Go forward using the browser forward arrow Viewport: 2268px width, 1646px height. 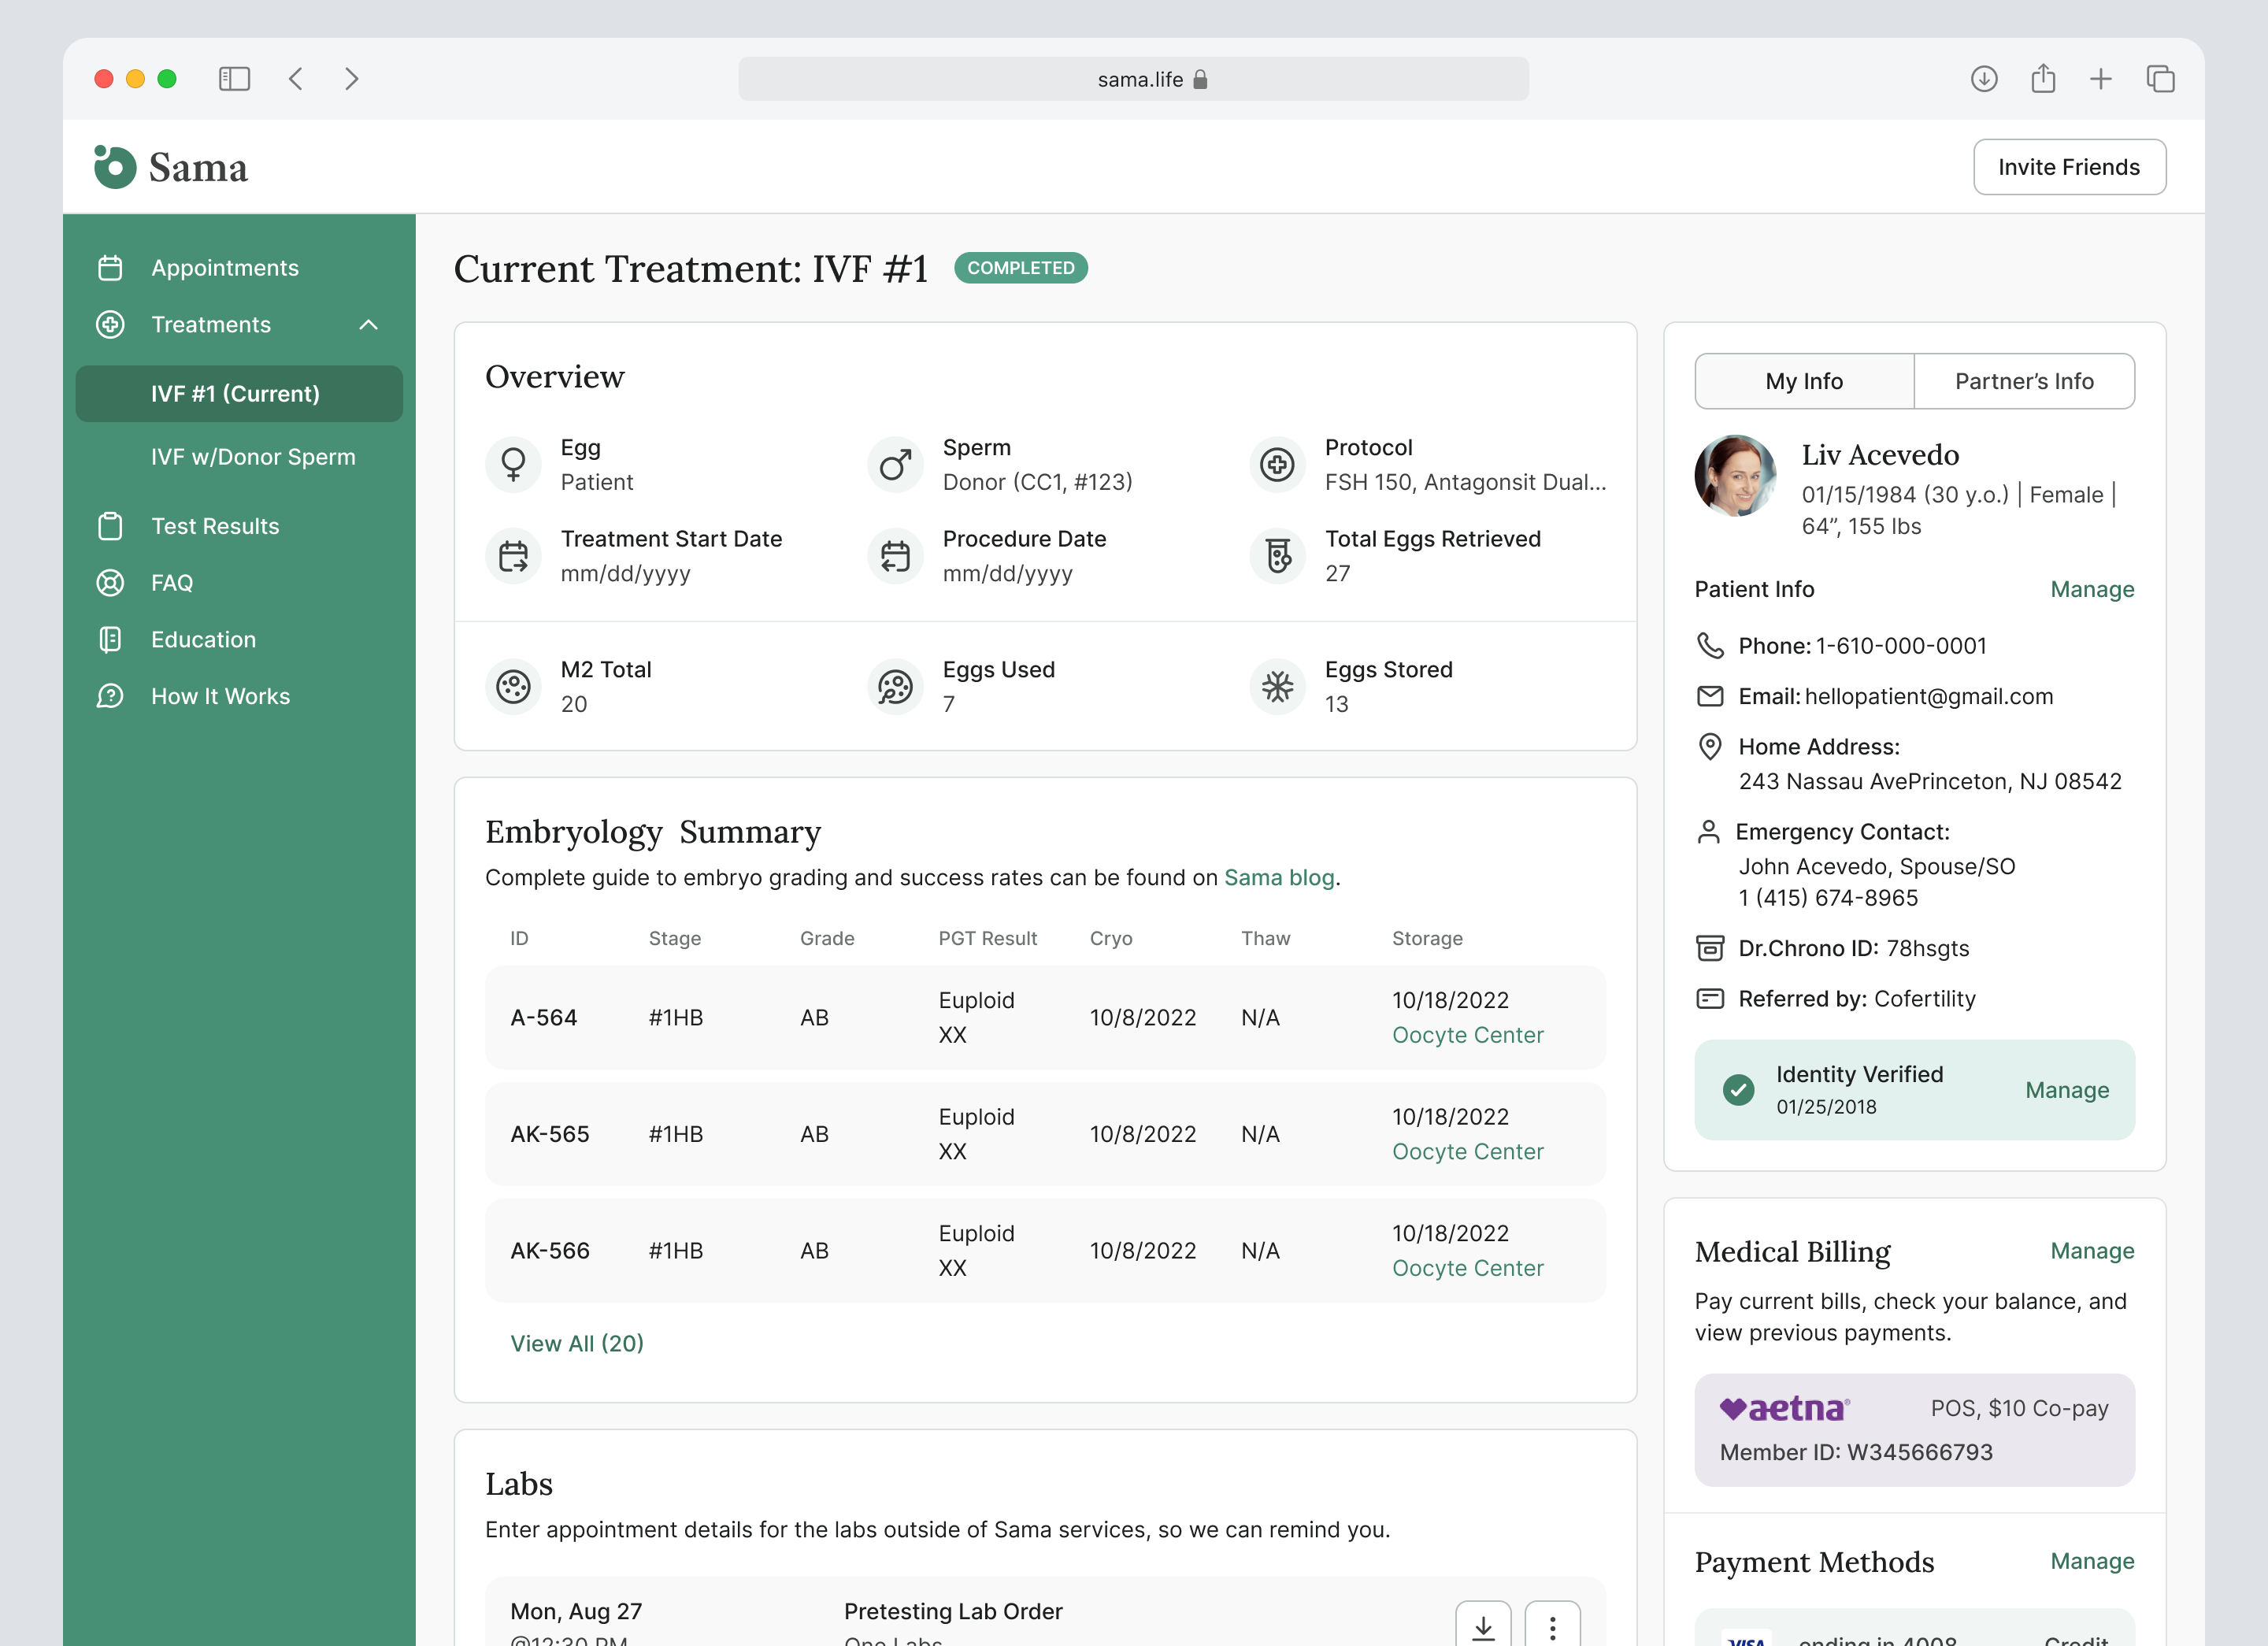pyautogui.click(x=351, y=79)
